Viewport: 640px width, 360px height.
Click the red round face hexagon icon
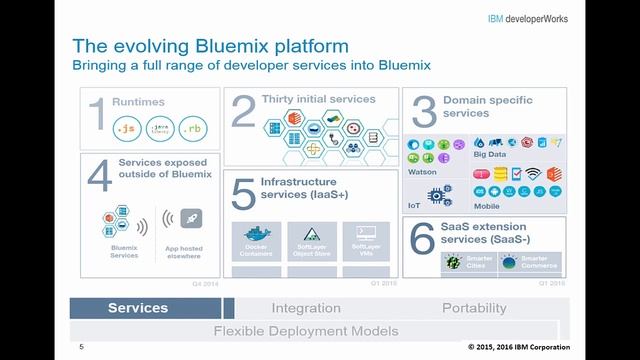click(x=353, y=129)
